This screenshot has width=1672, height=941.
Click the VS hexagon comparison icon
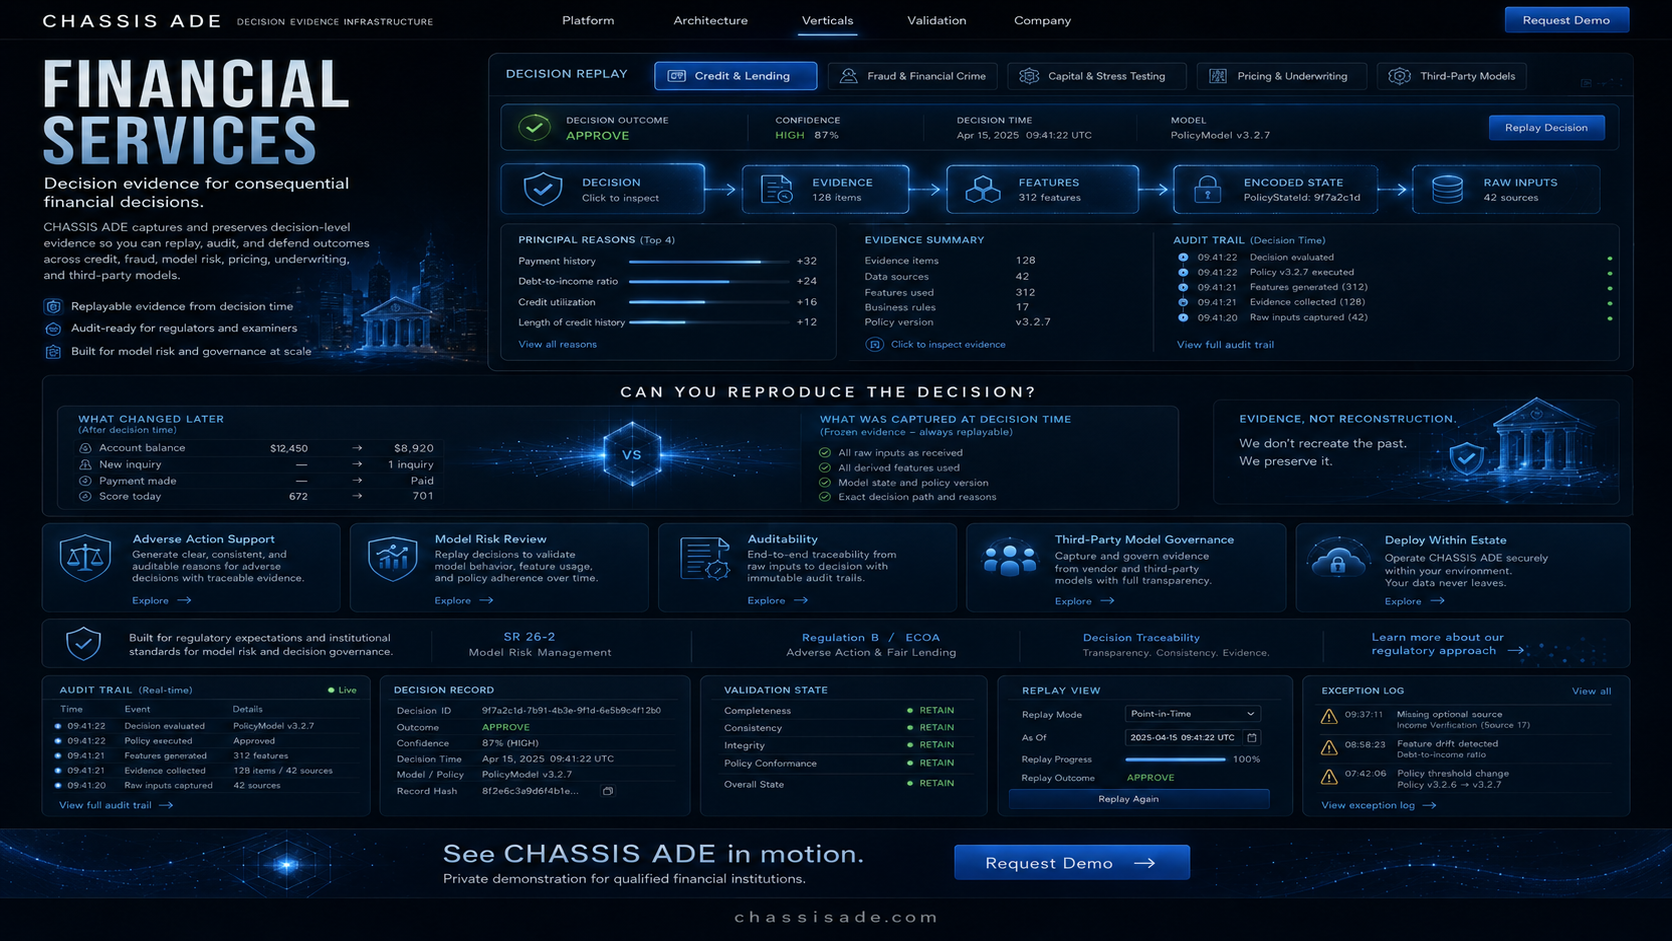tap(632, 455)
